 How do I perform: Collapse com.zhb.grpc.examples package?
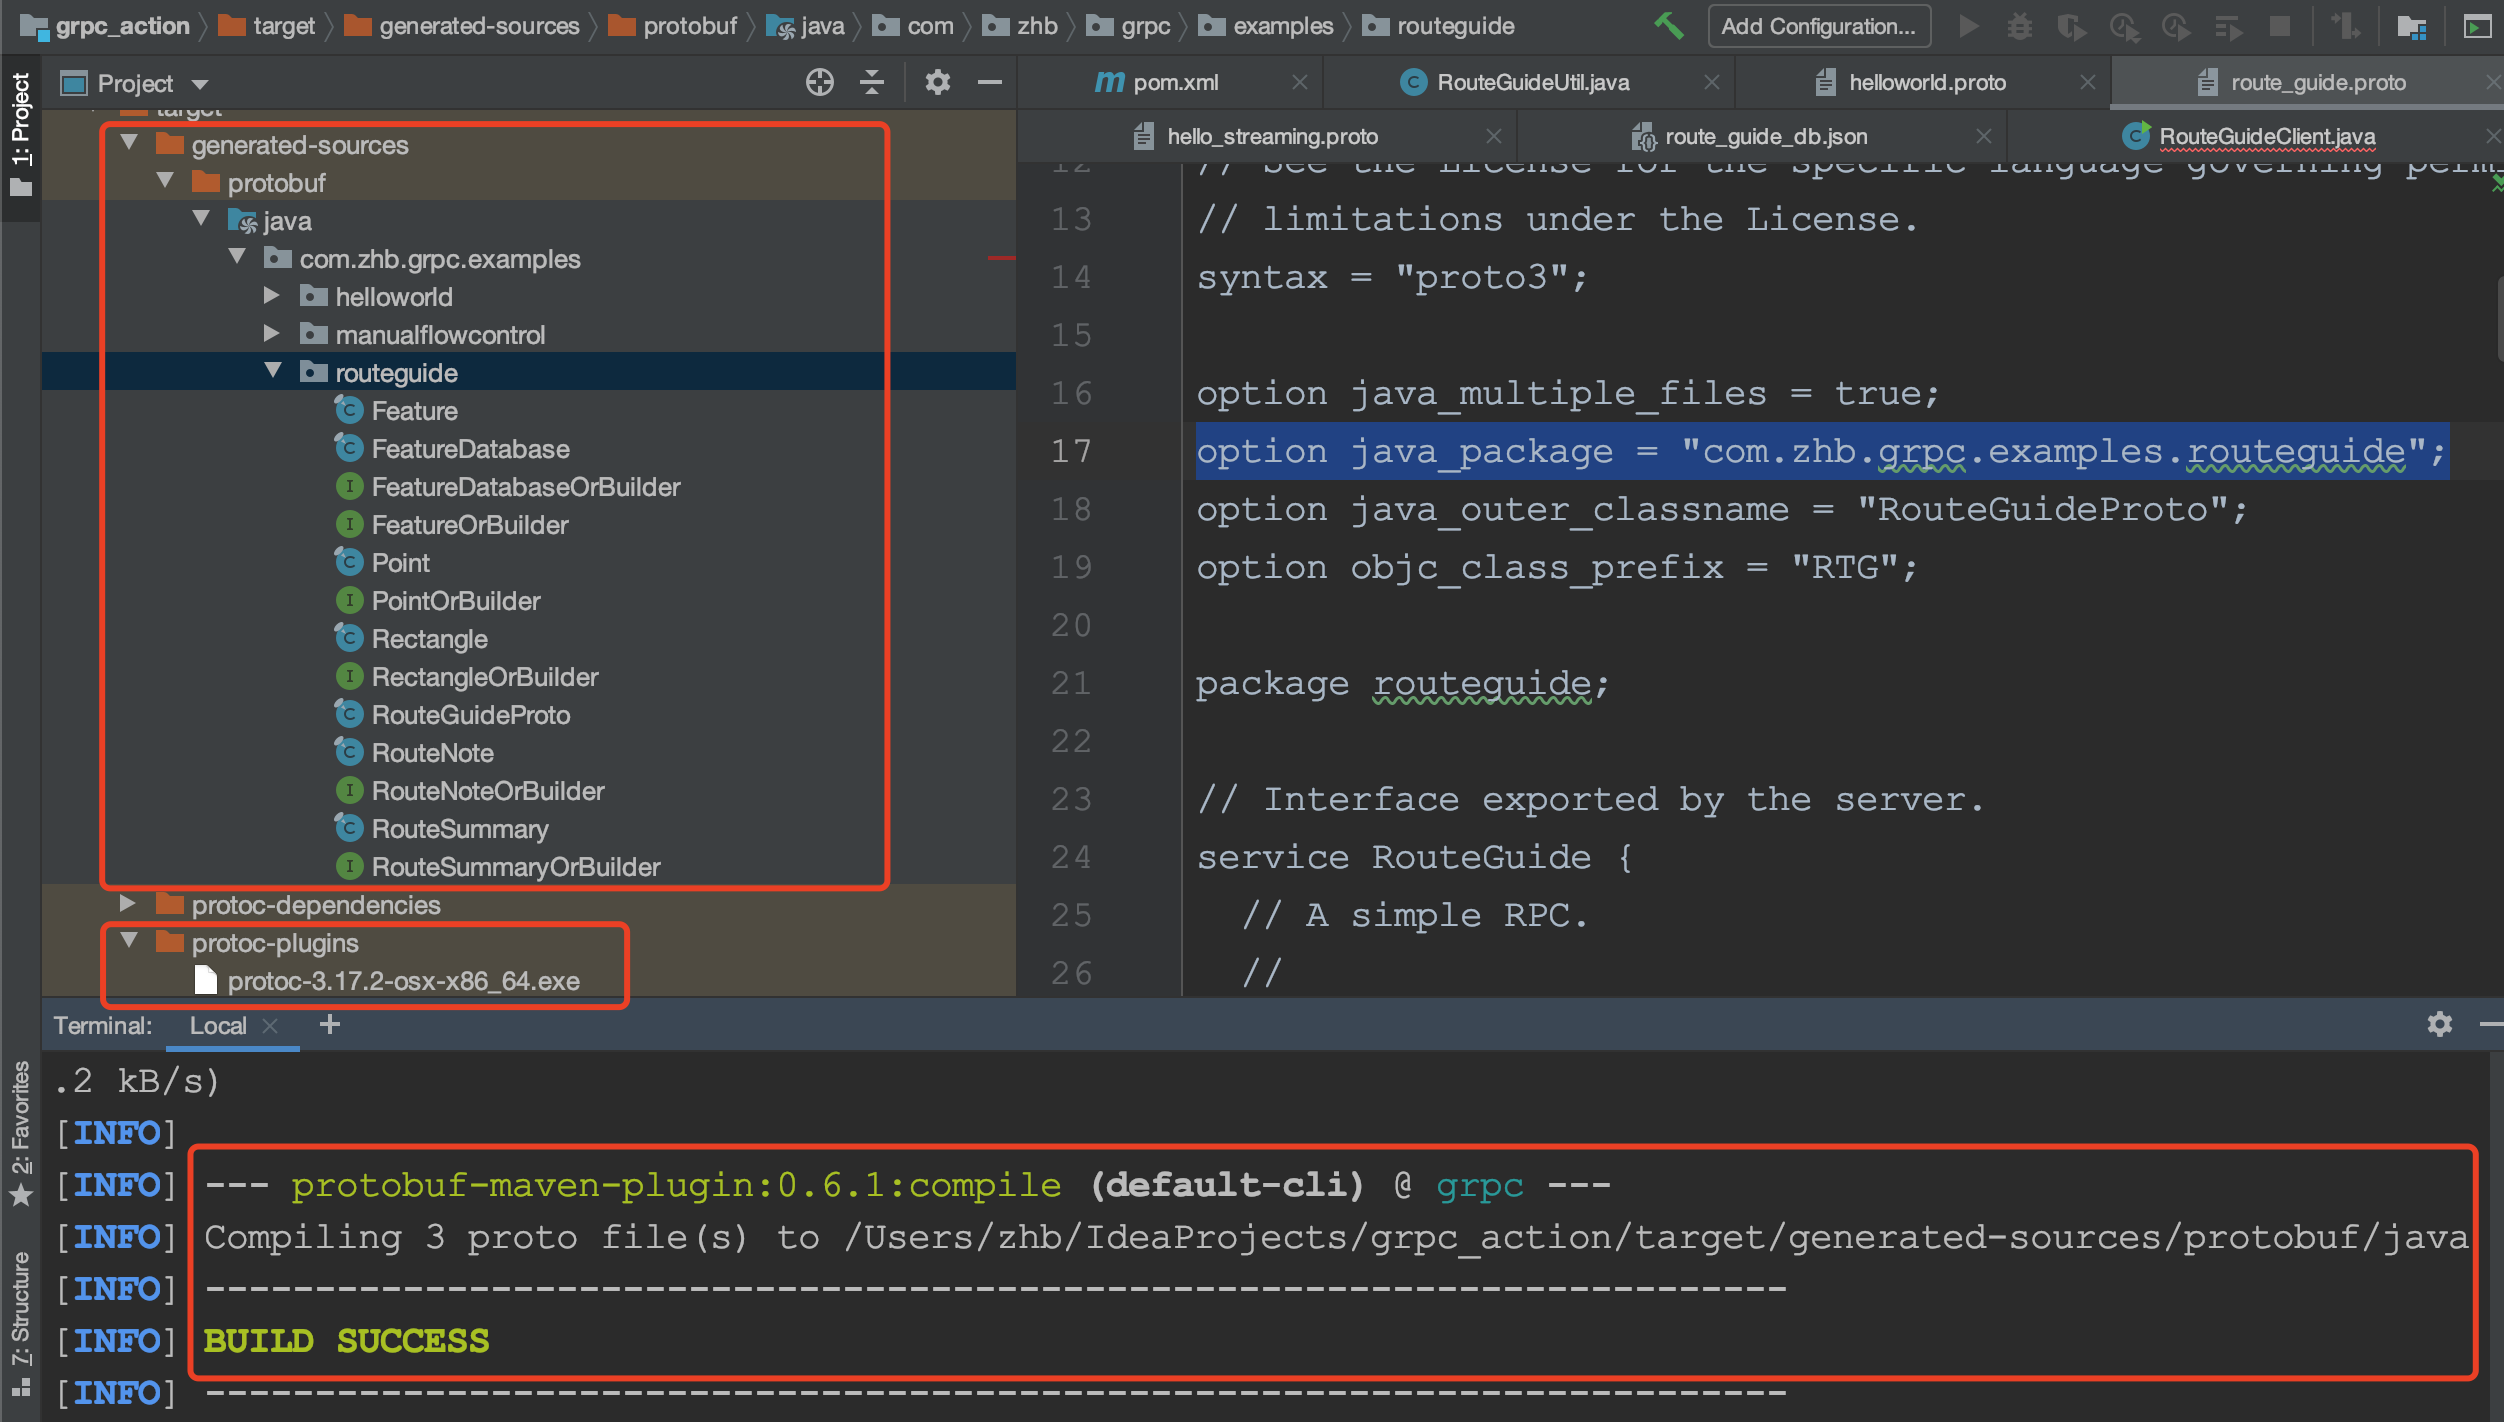(237, 257)
